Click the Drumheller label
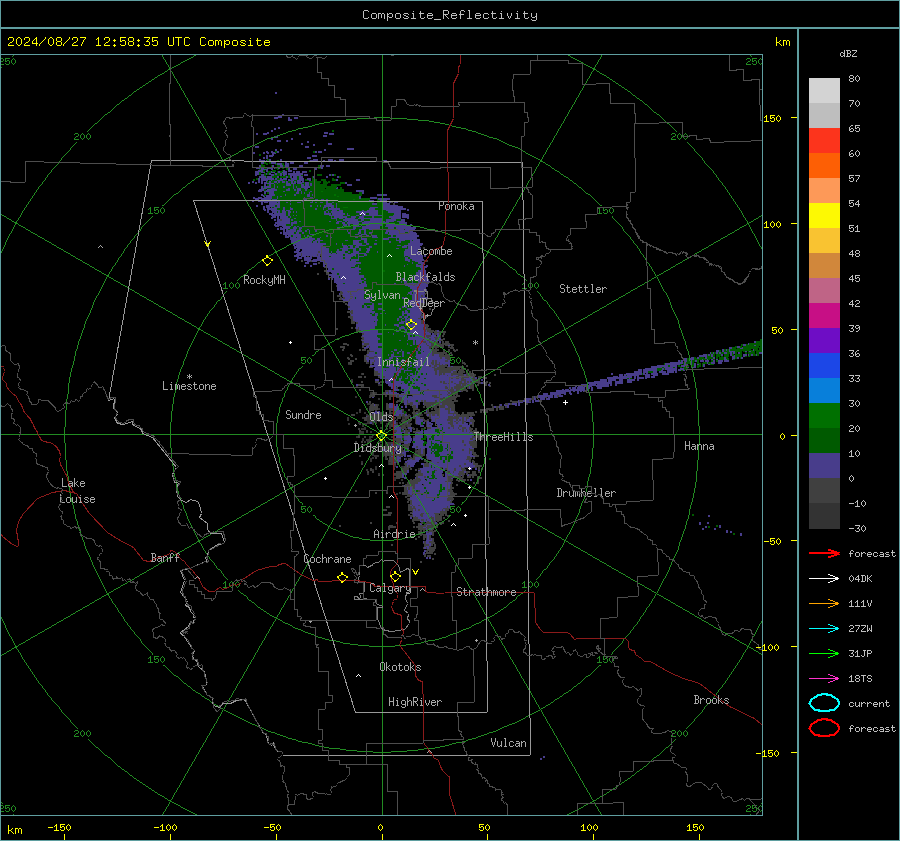900x841 pixels. pyautogui.click(x=586, y=493)
